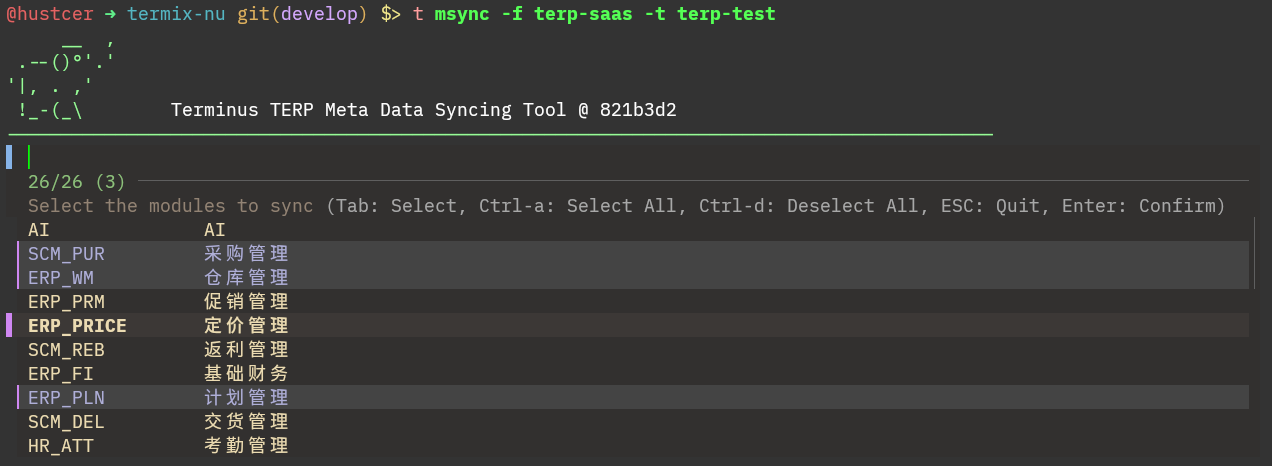Pick the ERP_PRM 促销管理 module

pos(158,301)
